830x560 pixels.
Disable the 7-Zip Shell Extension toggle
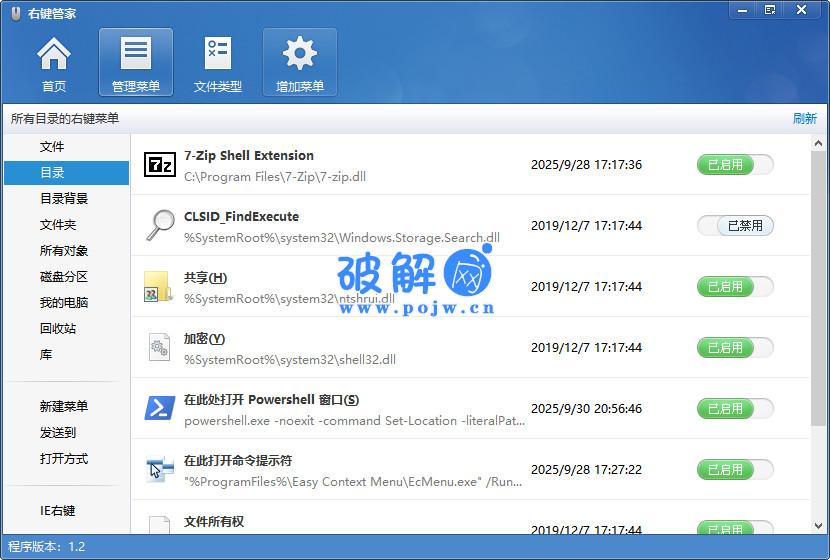pos(735,165)
